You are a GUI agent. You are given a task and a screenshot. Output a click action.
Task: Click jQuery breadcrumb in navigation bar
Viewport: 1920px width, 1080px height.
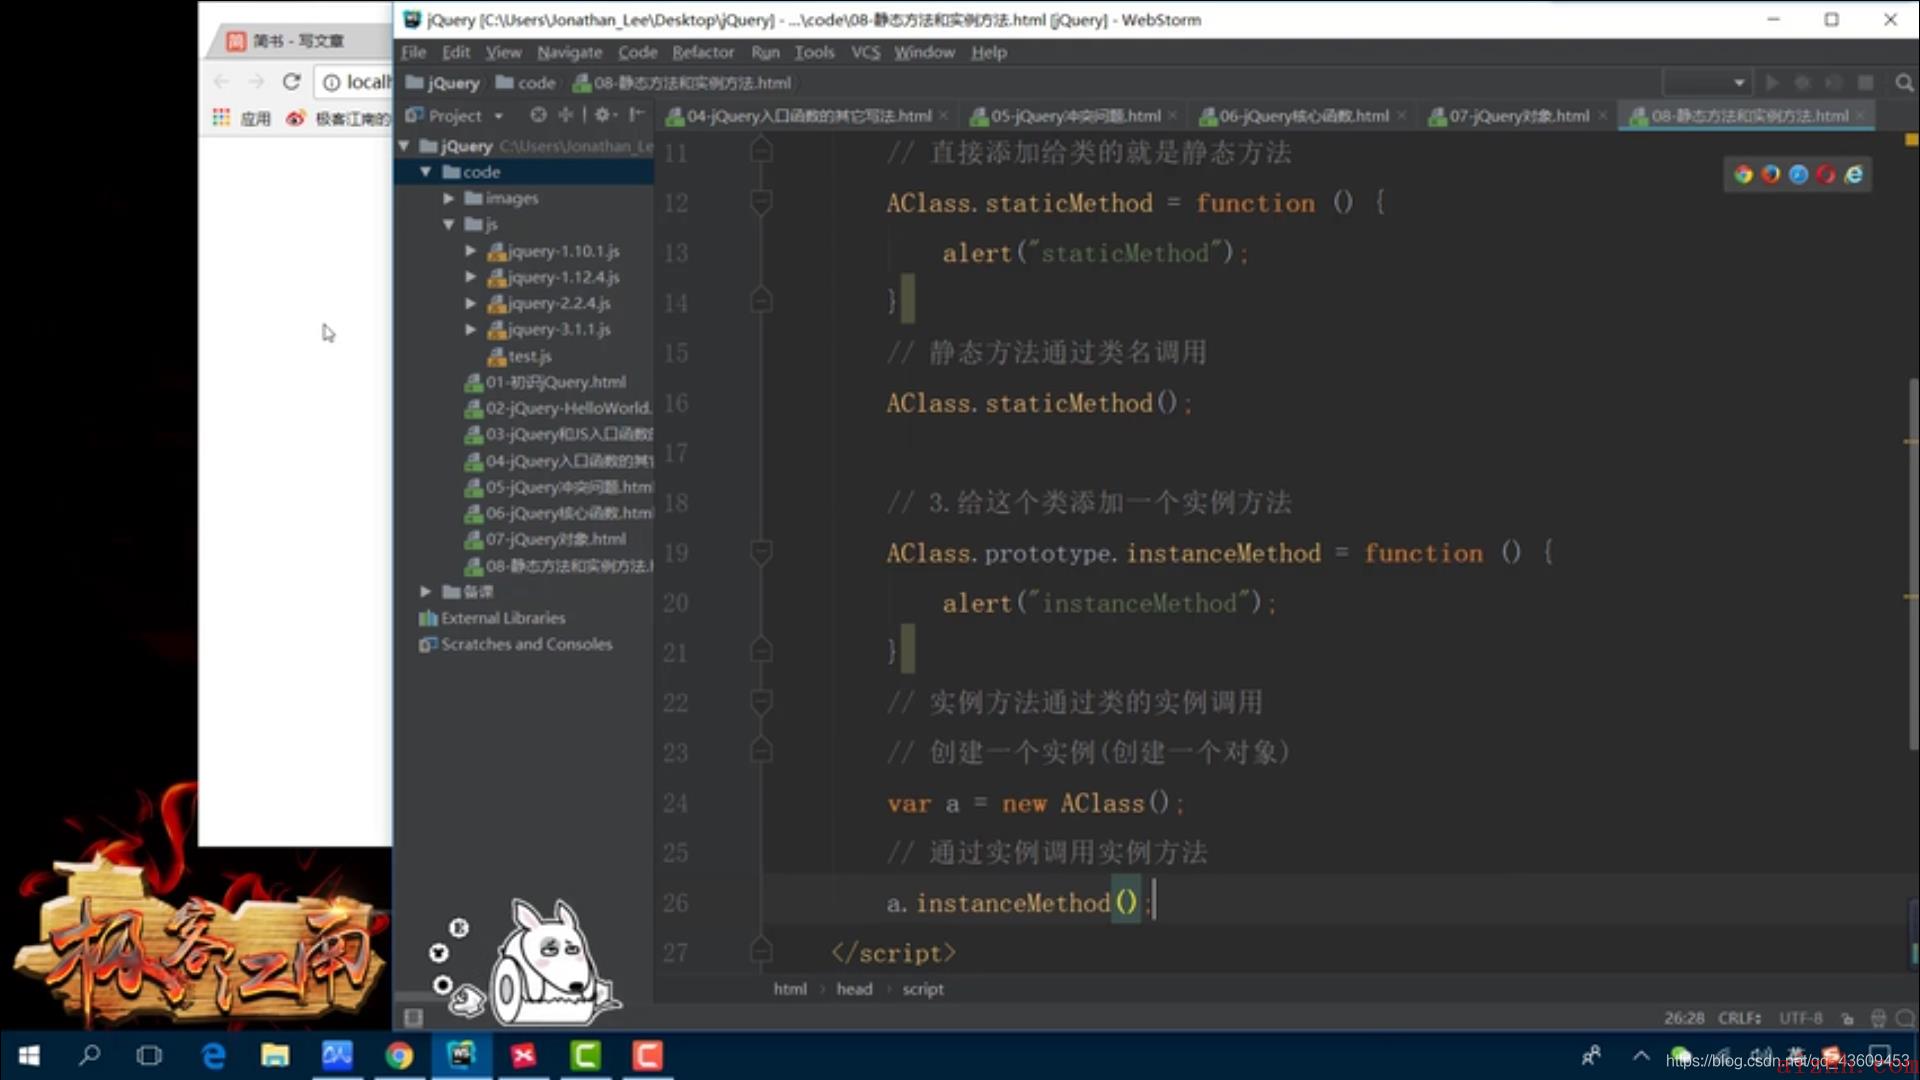[x=443, y=83]
